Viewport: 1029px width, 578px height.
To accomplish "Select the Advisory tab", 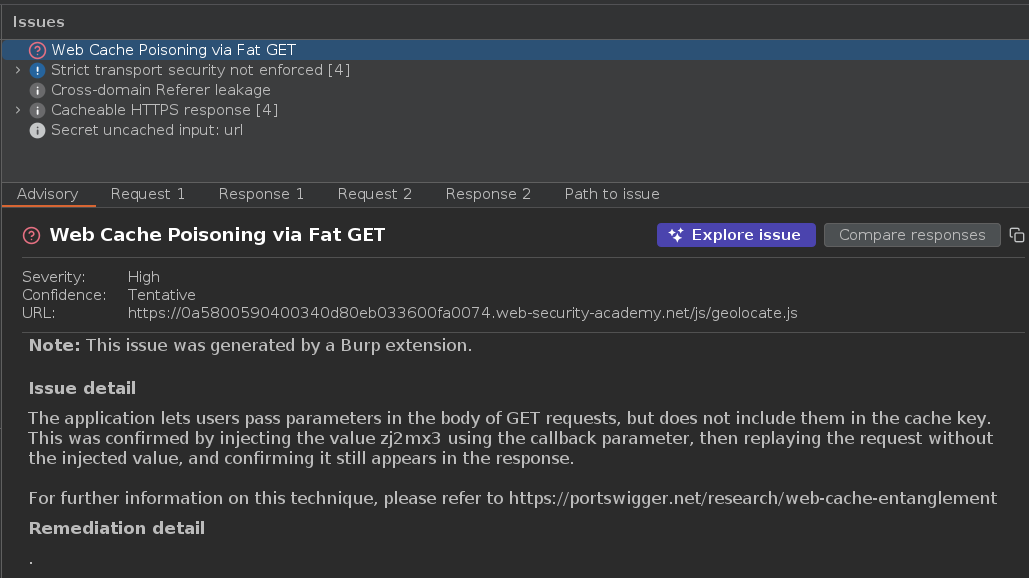I will tap(47, 194).
